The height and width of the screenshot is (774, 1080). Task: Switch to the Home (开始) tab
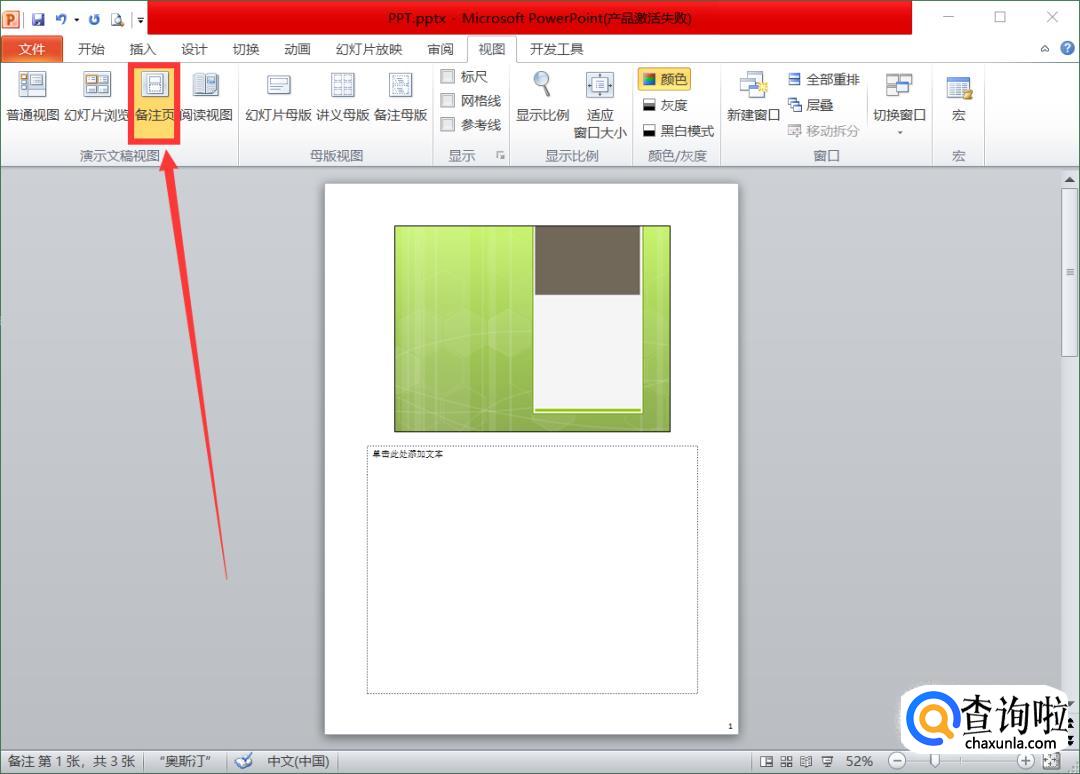coord(91,49)
